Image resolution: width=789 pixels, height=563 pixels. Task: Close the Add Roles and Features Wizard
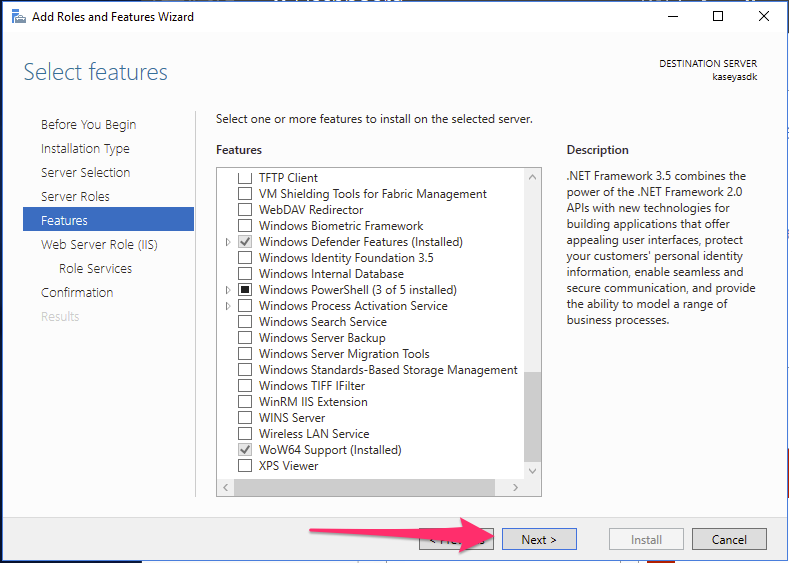pos(763,16)
